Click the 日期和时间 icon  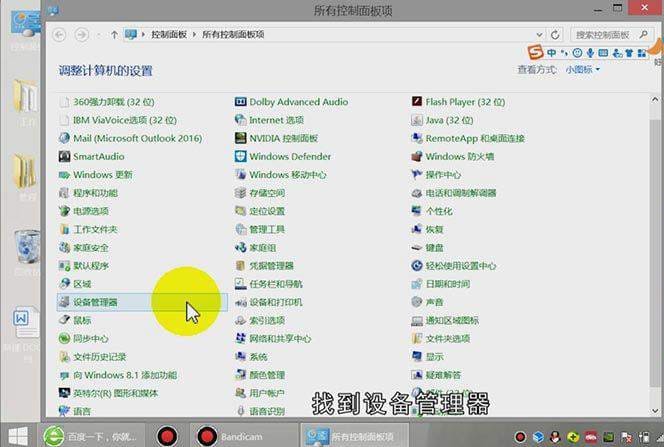click(417, 284)
